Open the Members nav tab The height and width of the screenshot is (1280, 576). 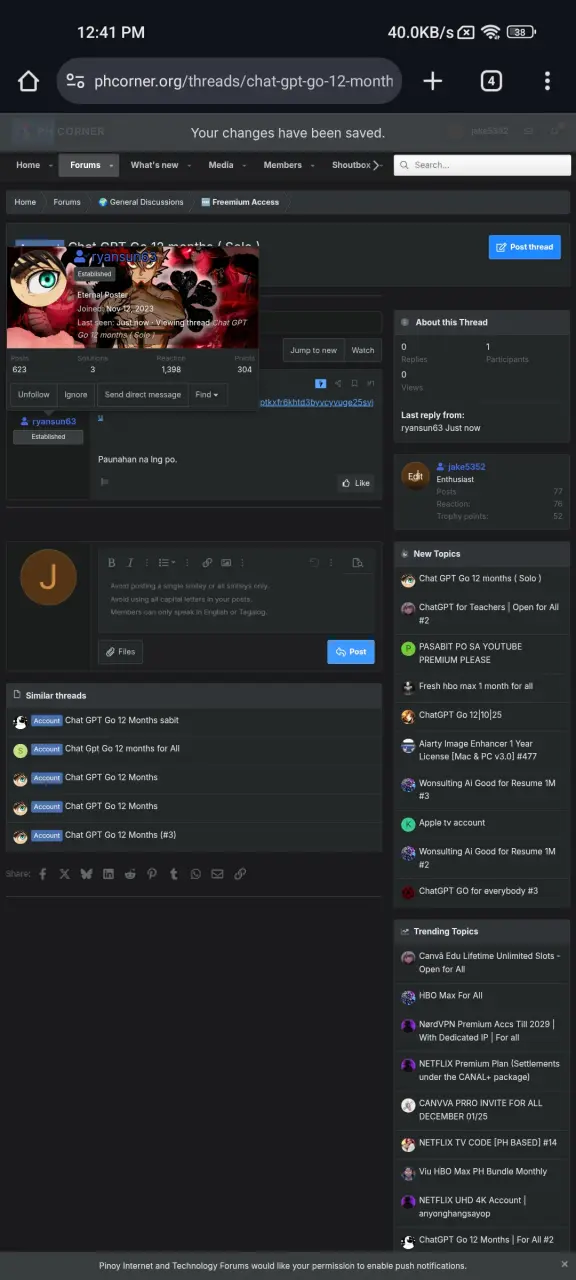pyautogui.click(x=282, y=165)
